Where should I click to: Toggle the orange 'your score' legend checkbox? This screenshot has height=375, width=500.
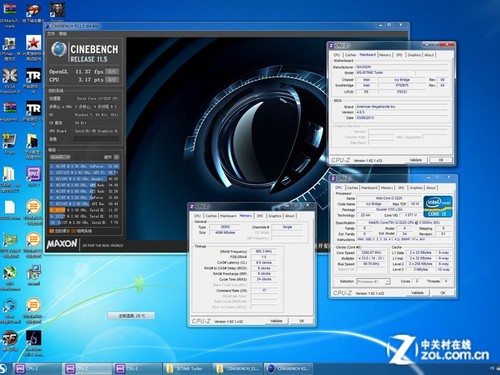[x=51, y=231]
